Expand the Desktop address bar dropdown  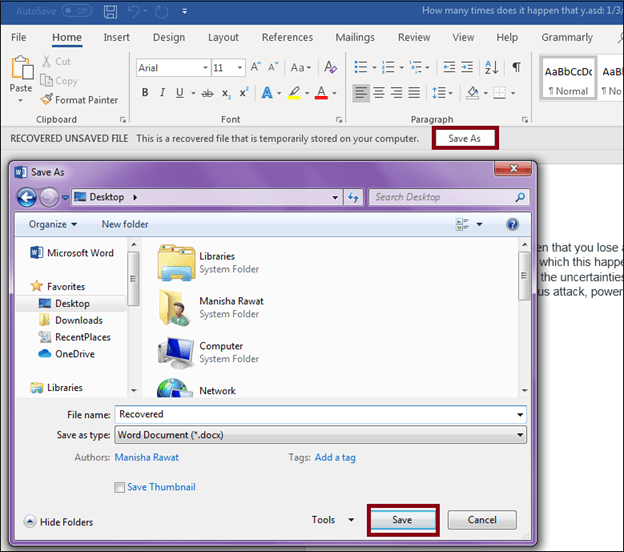pos(335,197)
